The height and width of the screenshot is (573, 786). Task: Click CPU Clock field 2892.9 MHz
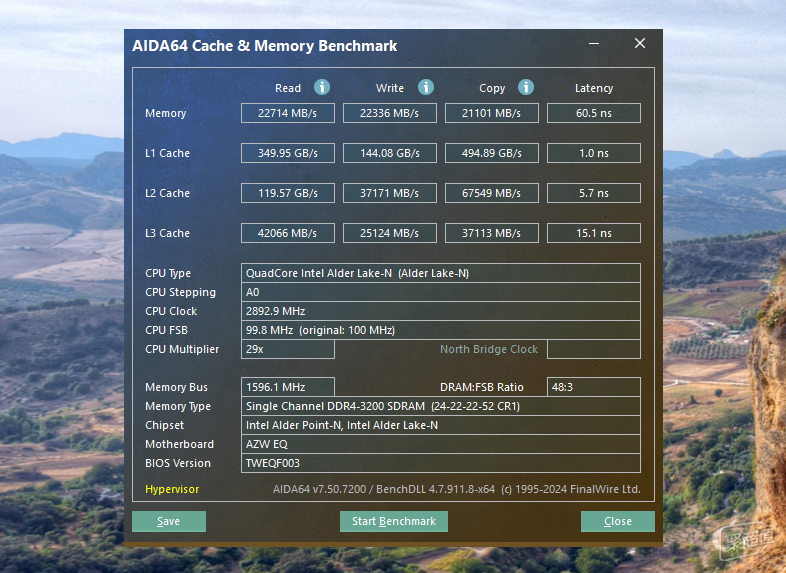coord(441,311)
